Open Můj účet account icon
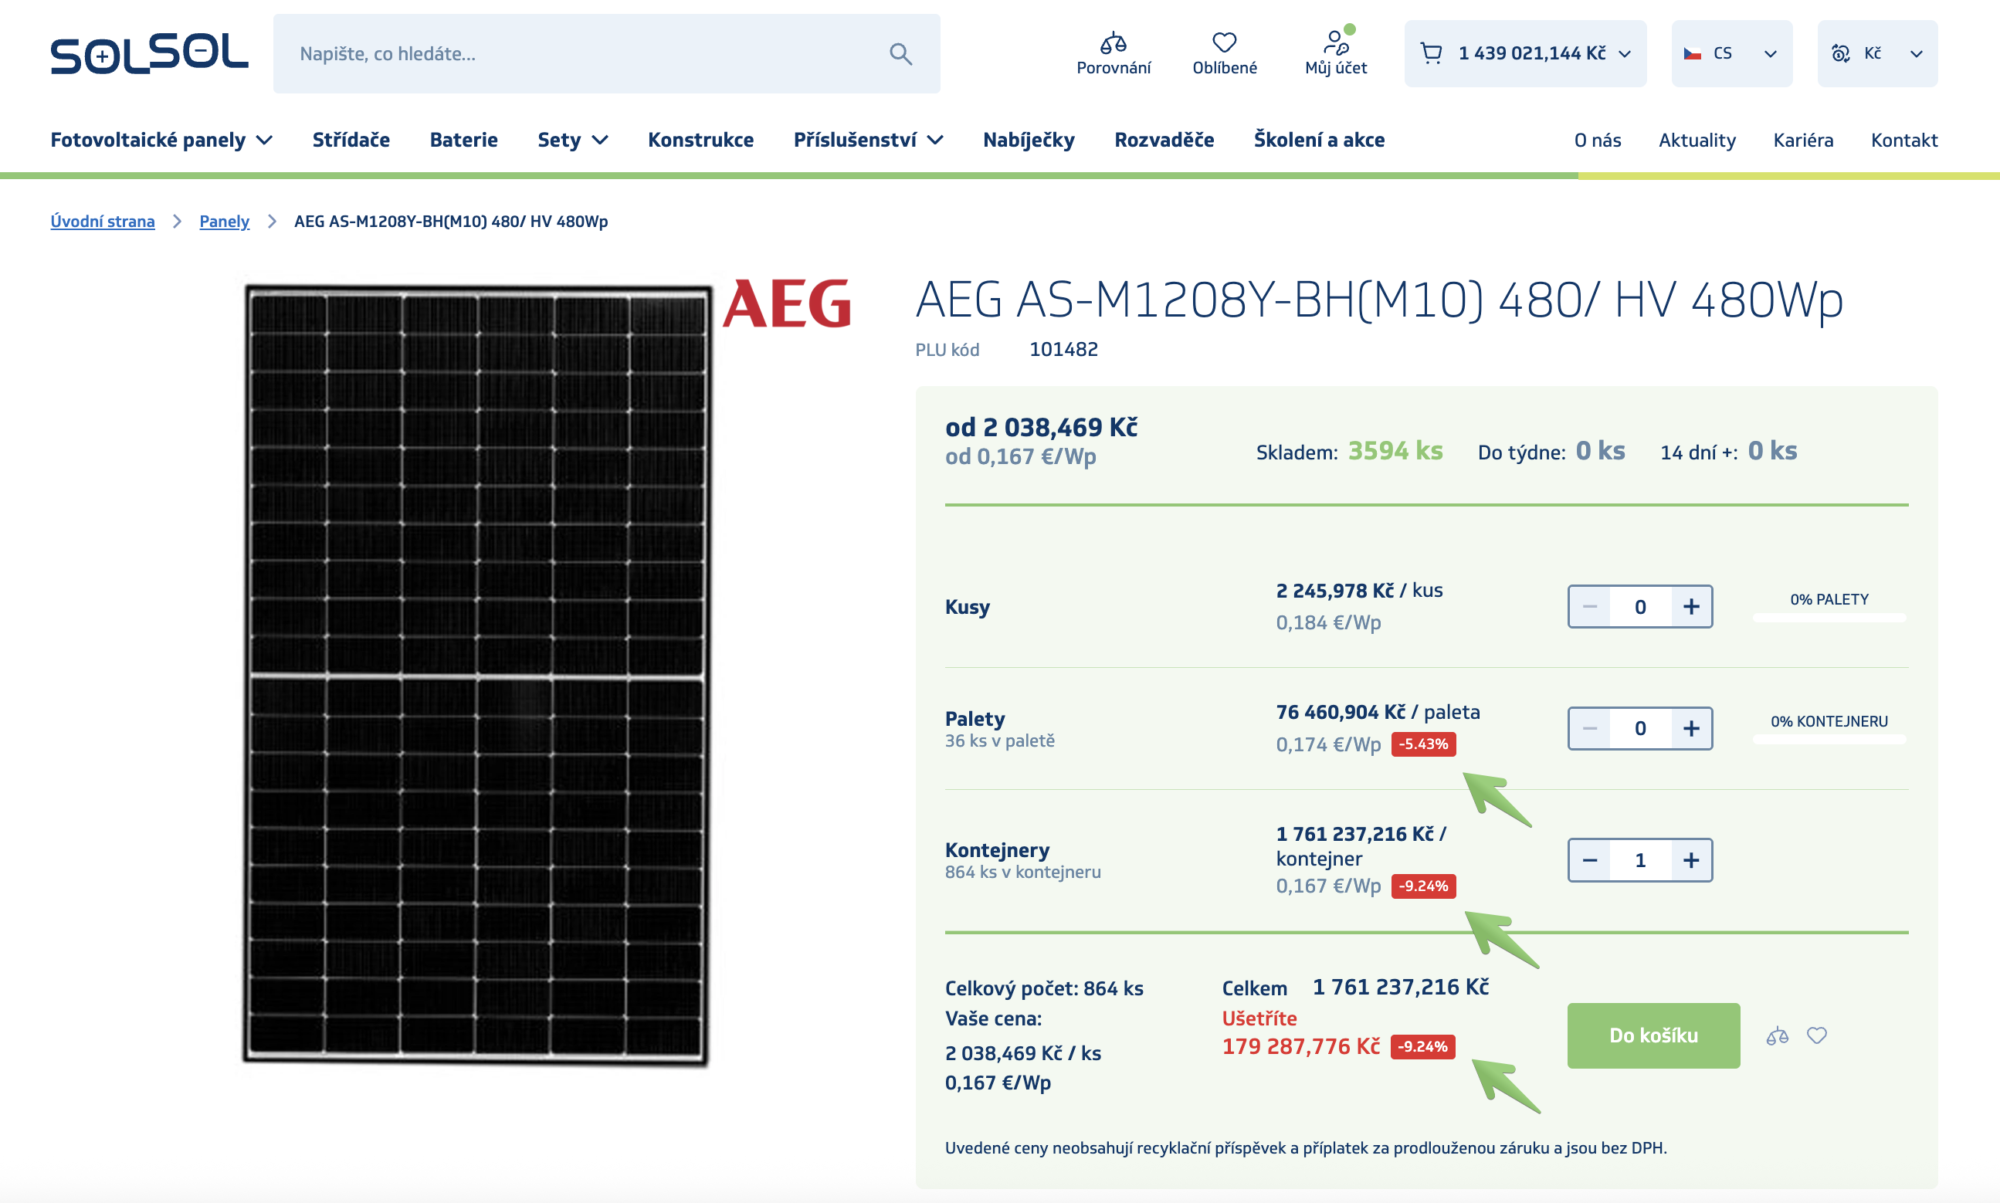Image resolution: width=2000 pixels, height=1203 pixels. click(1336, 42)
